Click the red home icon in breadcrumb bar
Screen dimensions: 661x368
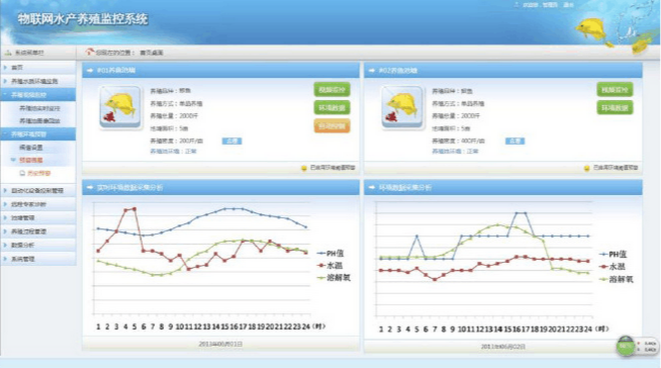[x=89, y=52]
